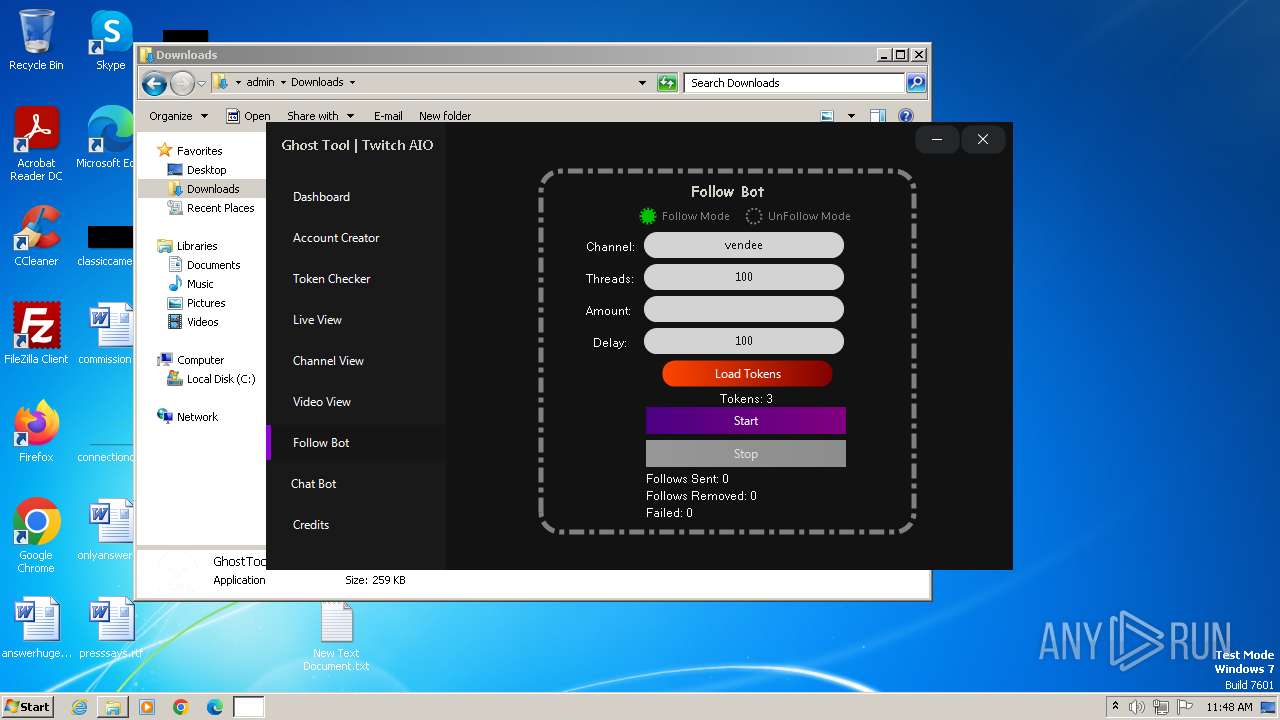The height and width of the screenshot is (720, 1280).
Task: Change view using the views icon
Action: (x=827, y=116)
